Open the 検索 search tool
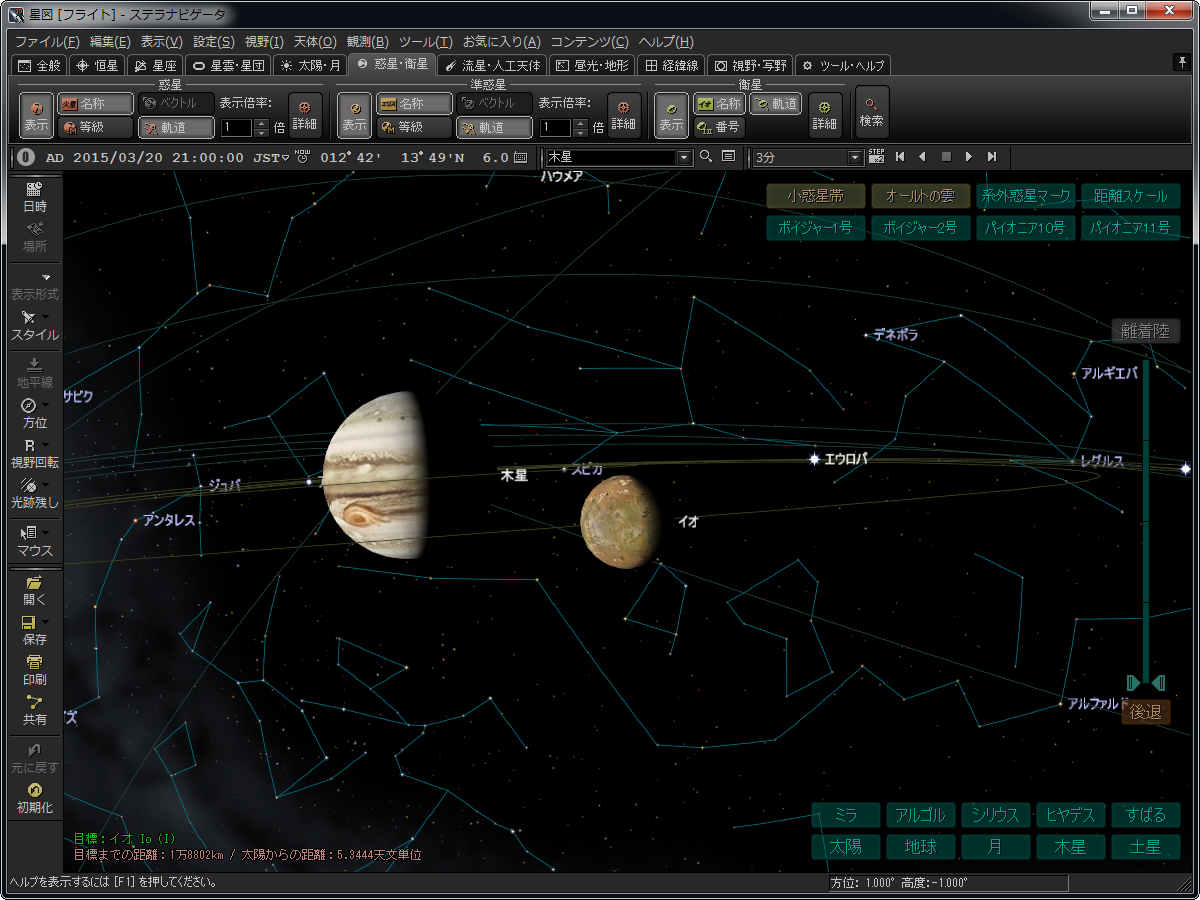1200x900 pixels. 872,112
